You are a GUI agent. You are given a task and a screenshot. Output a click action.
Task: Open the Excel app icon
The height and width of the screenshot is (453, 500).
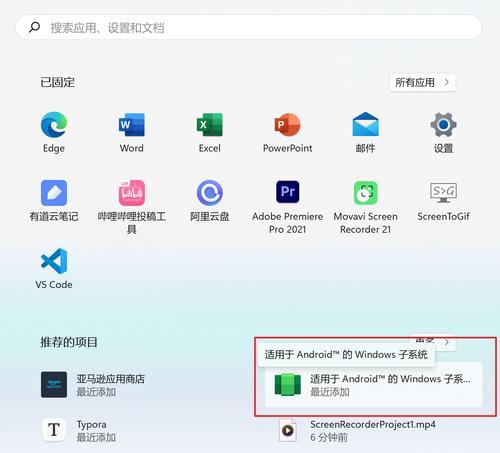coord(210,125)
